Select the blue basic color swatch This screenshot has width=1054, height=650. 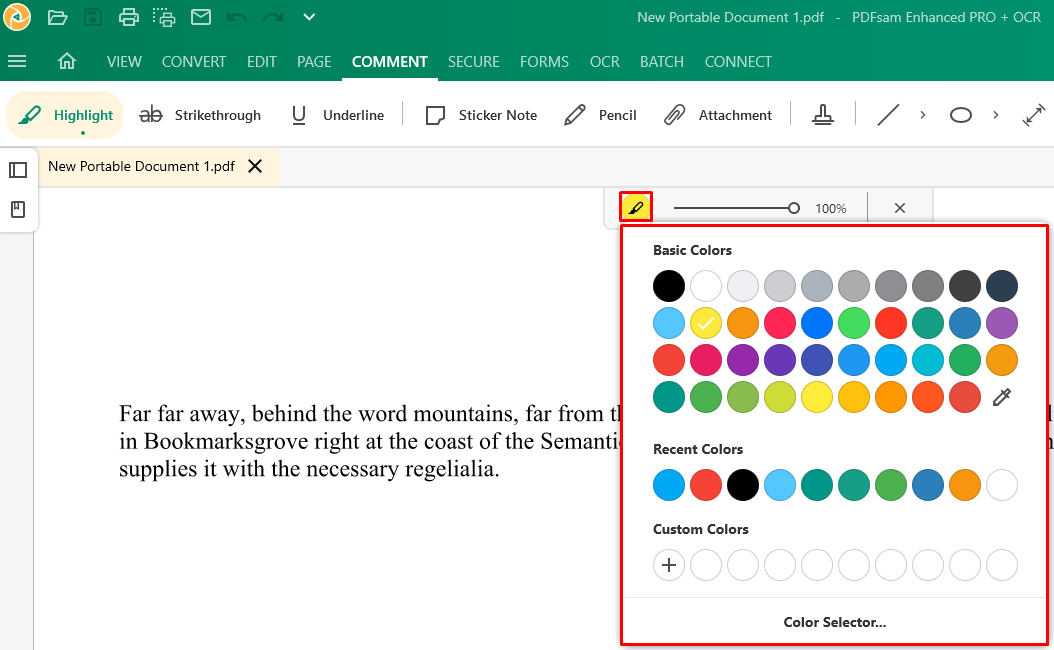[817, 322]
